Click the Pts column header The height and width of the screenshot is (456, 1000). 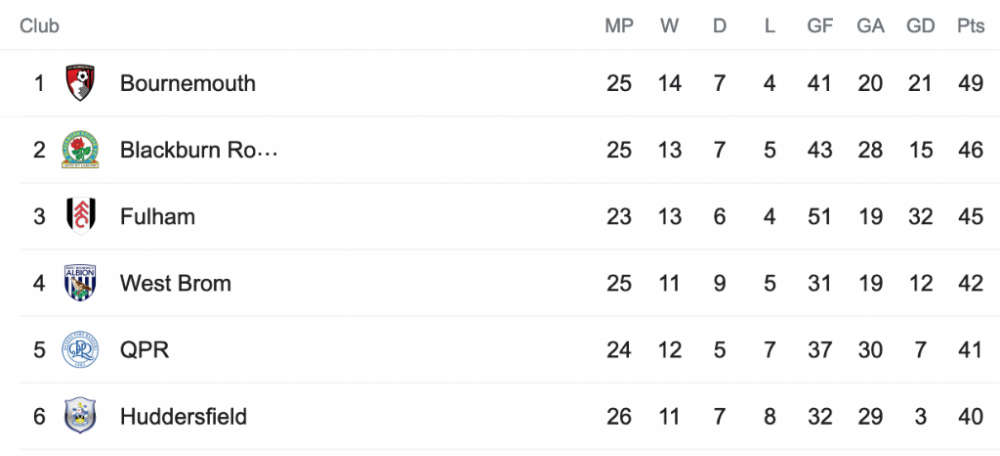coord(970,26)
